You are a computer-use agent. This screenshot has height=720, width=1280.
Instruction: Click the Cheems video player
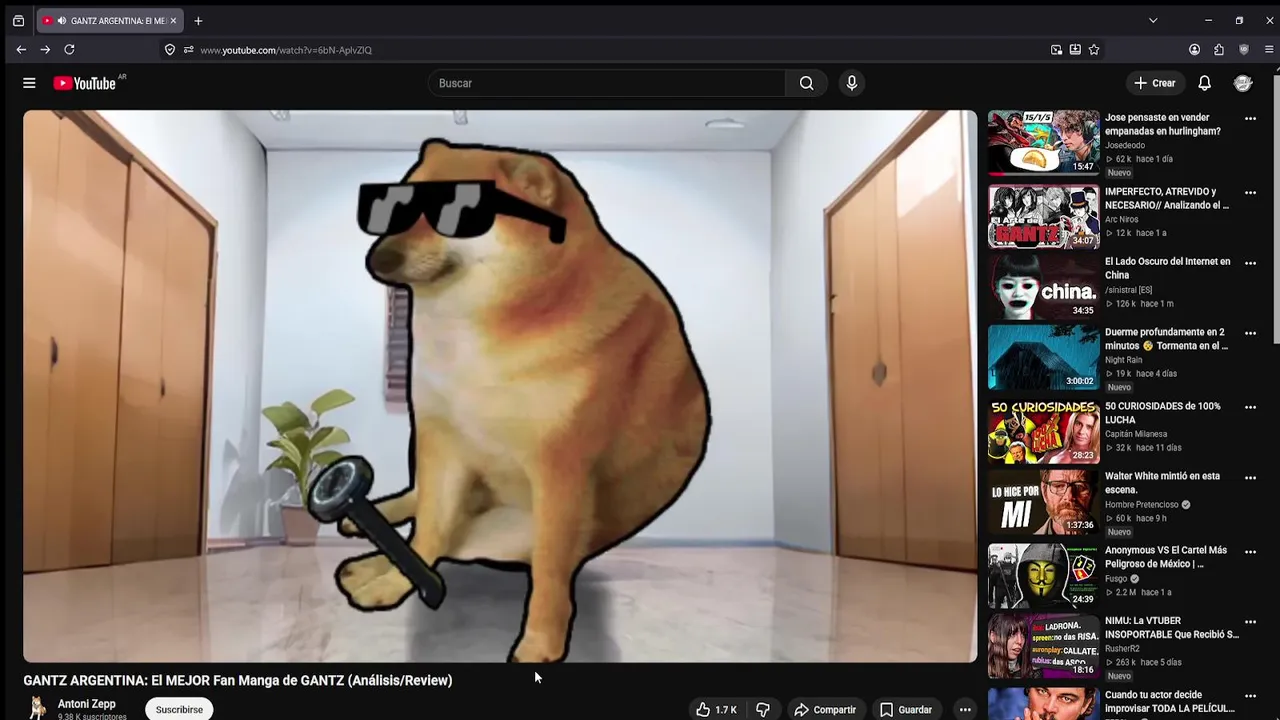click(500, 386)
